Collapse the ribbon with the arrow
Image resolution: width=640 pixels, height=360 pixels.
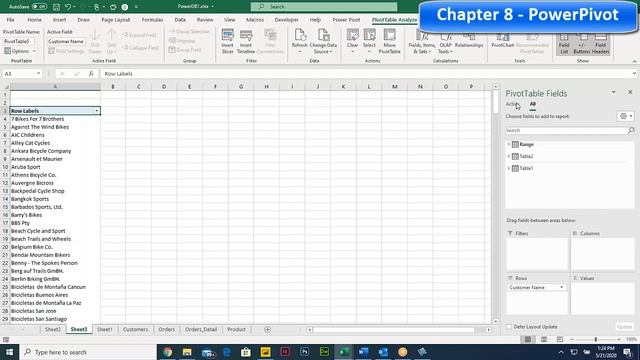click(634, 61)
